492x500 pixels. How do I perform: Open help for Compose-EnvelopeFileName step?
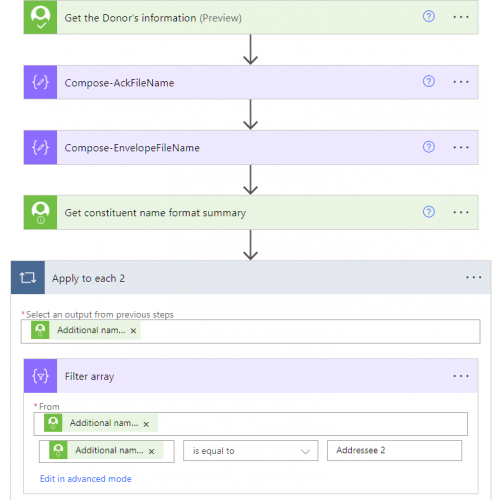click(429, 147)
